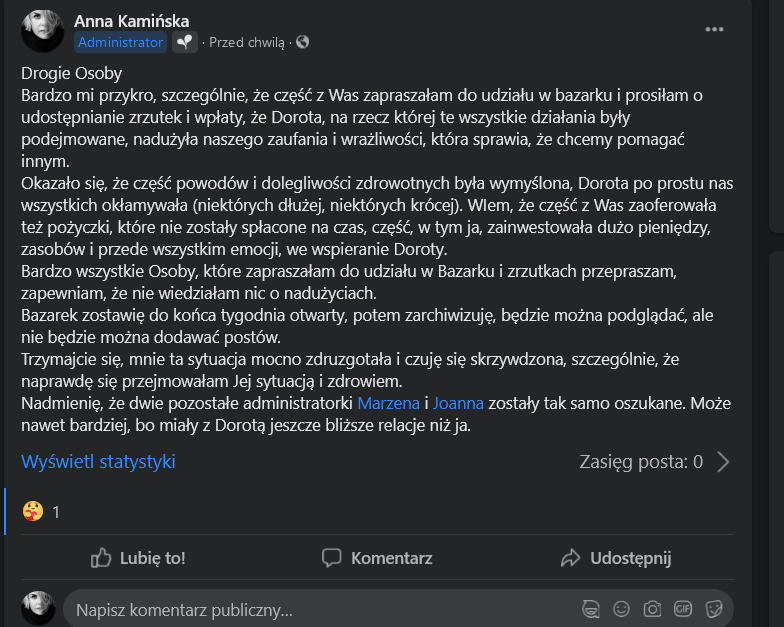
Task: Open sticker picker in comment box
Action: pos(714,609)
